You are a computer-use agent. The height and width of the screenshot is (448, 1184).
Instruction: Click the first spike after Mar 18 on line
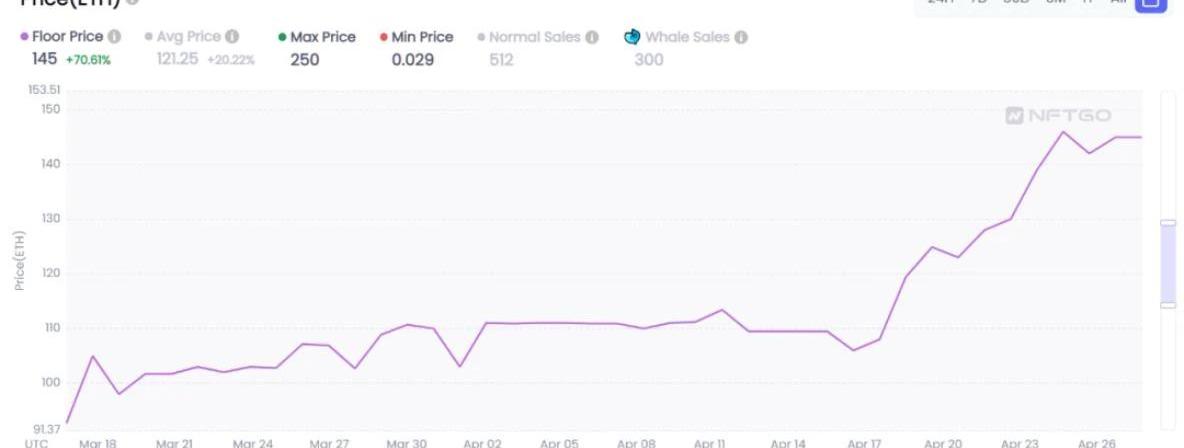(x=92, y=356)
